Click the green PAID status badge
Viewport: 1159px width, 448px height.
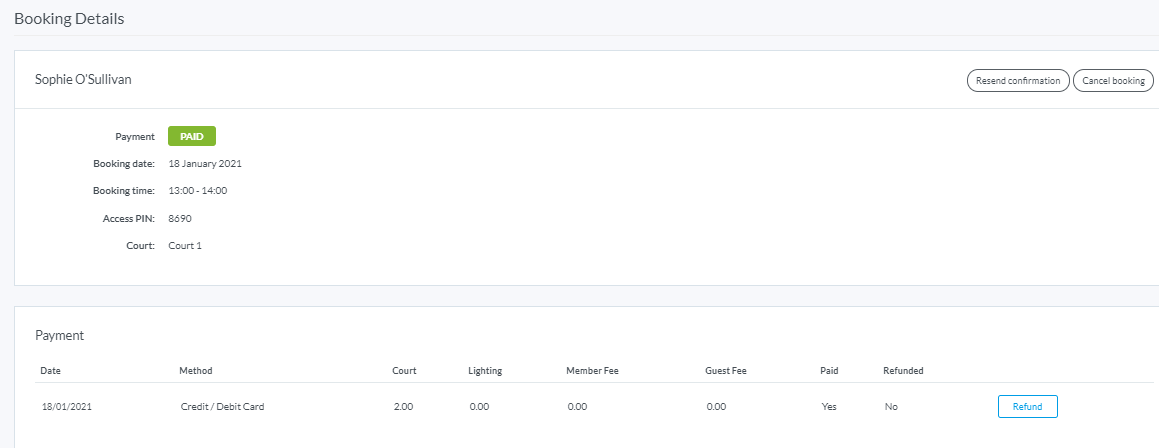pos(192,136)
